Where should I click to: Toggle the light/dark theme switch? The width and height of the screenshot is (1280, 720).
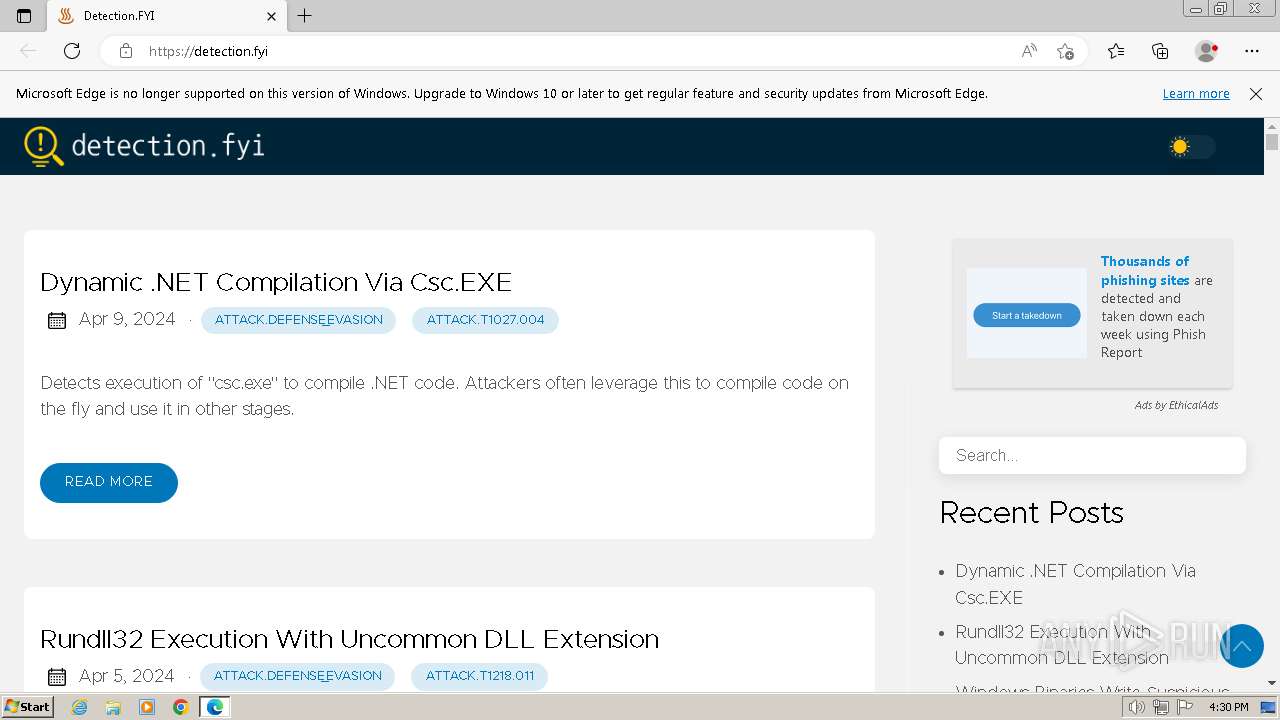click(x=1192, y=147)
